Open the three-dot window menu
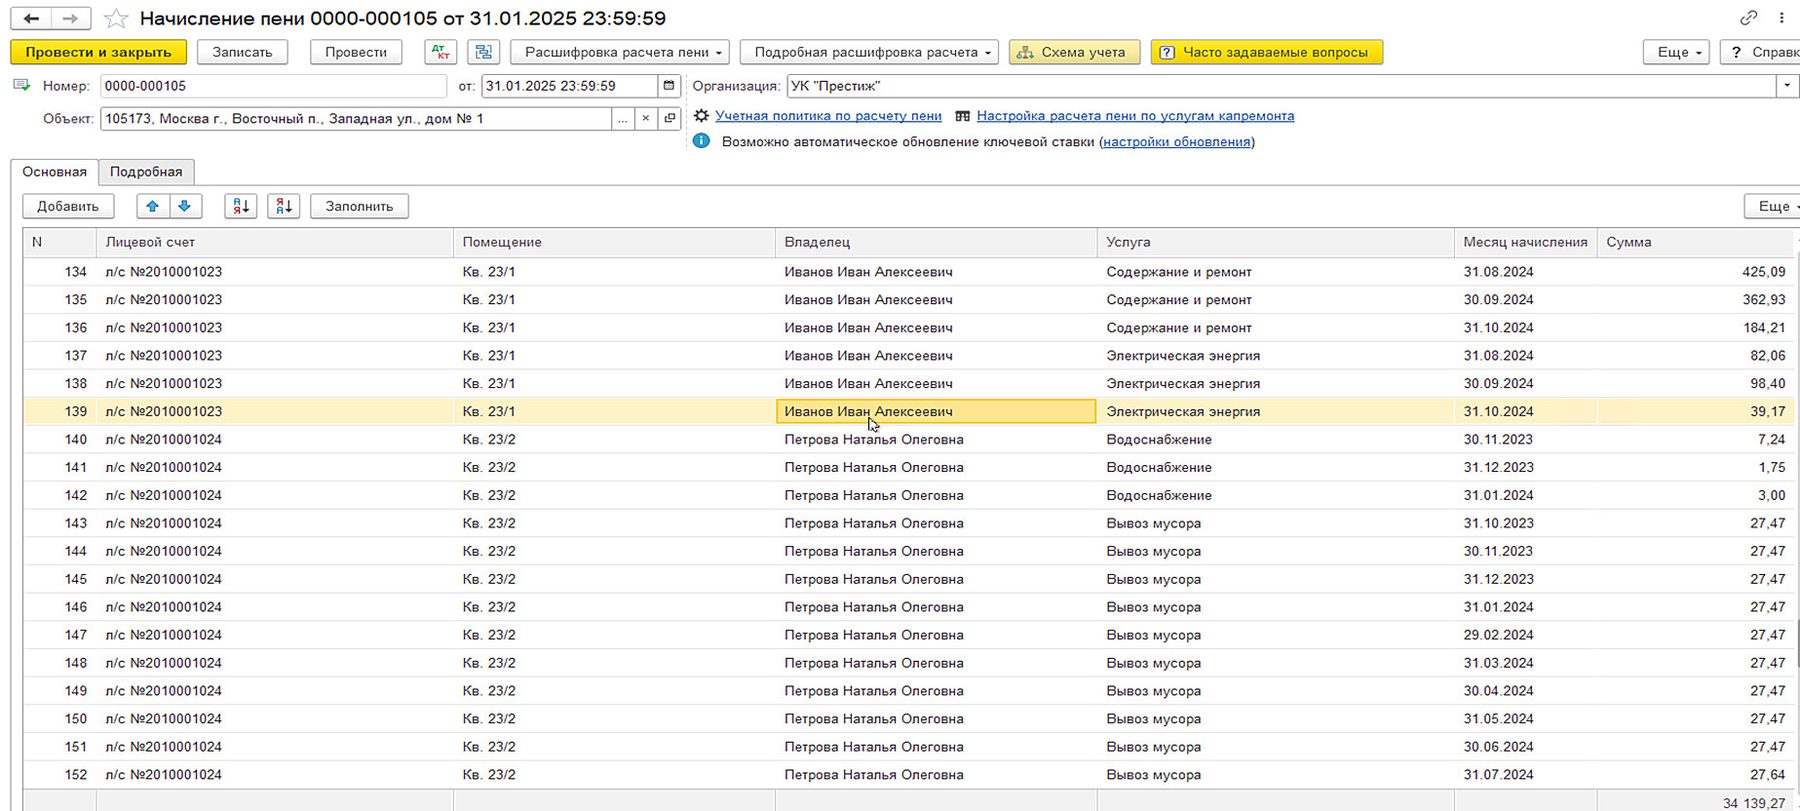The image size is (1800, 811). 1781,17
